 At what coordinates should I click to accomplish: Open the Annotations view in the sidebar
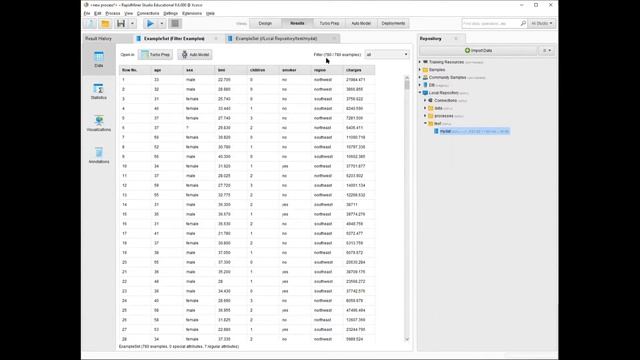(99, 156)
